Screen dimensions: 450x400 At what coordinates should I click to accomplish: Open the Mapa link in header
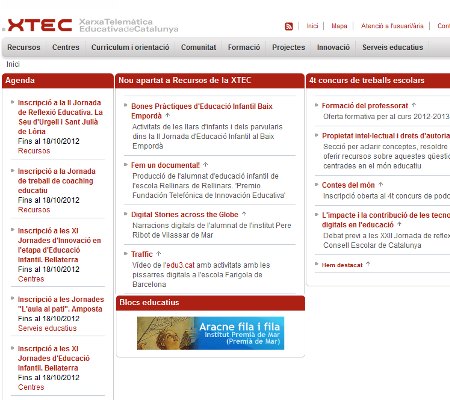coord(339,26)
